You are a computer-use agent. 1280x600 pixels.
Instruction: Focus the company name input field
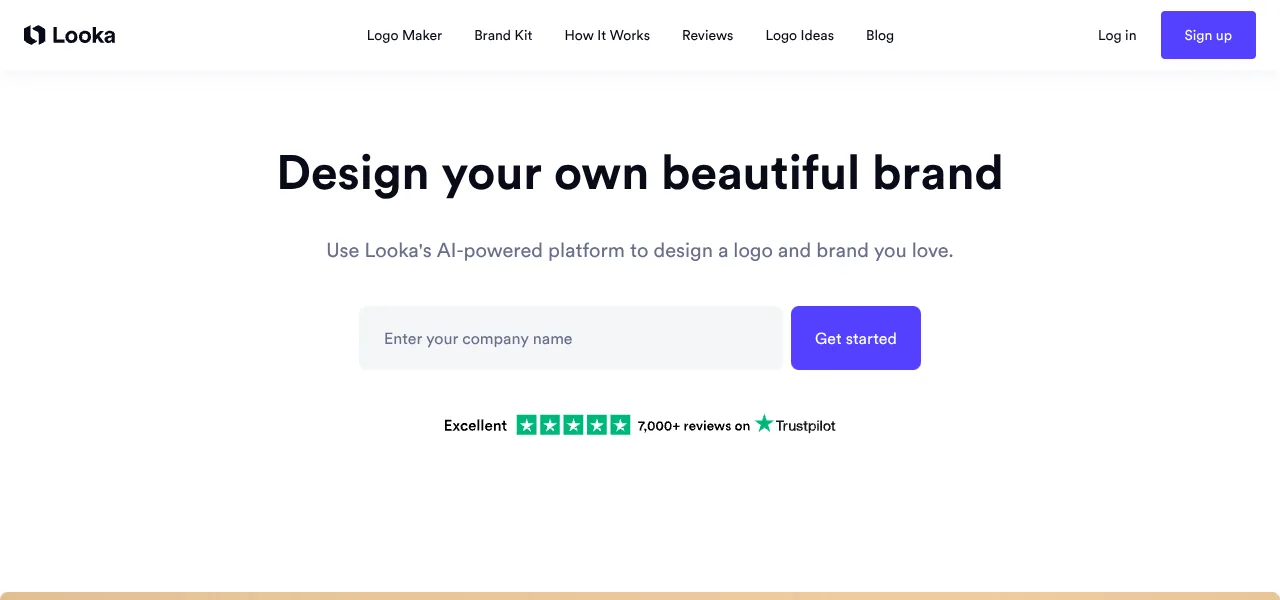click(x=571, y=338)
